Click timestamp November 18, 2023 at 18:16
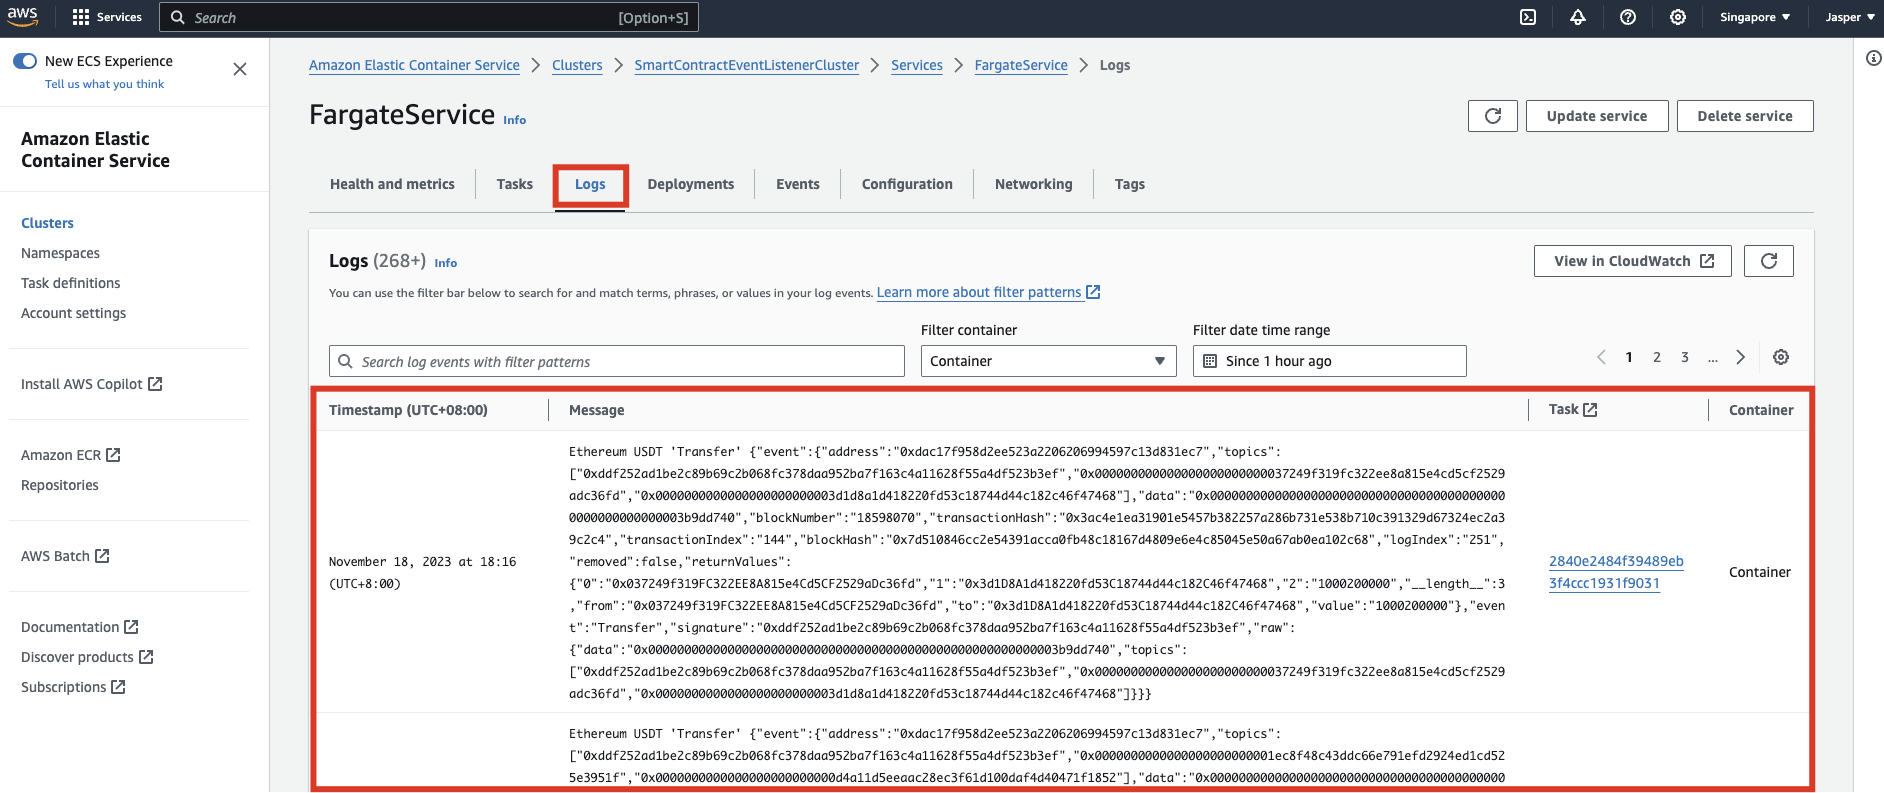Viewport: 1884px width, 793px height. tap(422, 573)
